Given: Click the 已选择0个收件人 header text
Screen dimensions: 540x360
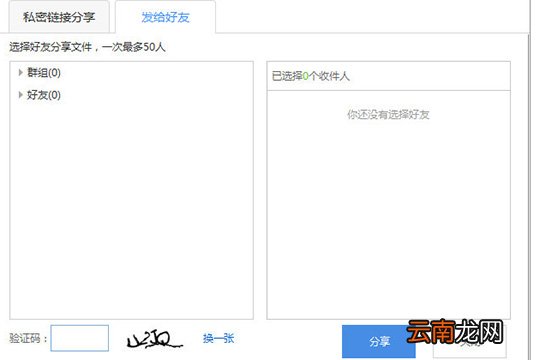Looking at the screenshot, I should click(311, 76).
